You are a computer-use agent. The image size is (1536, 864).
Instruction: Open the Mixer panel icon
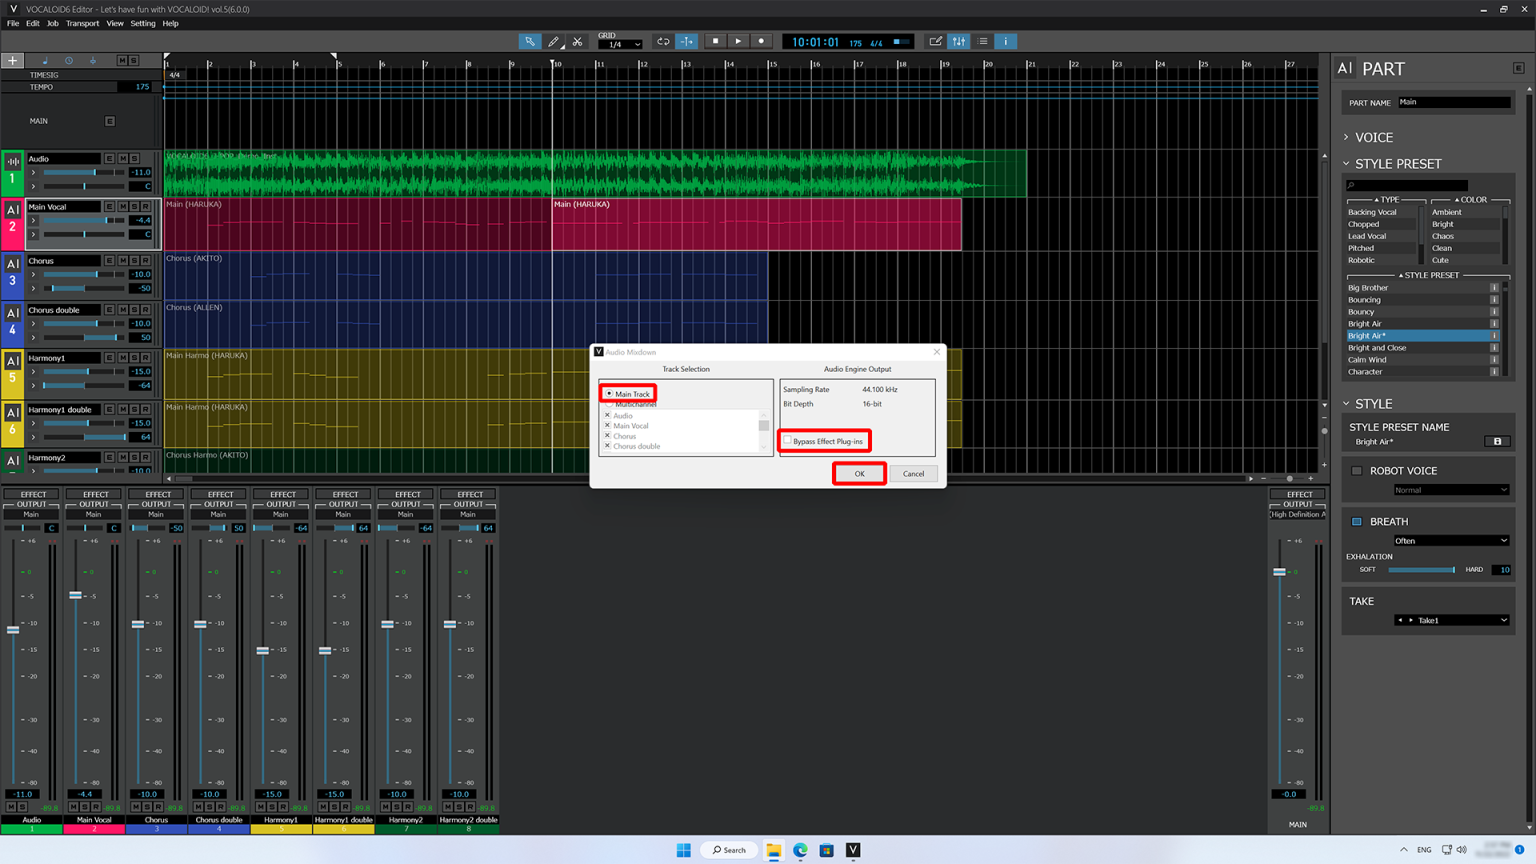(958, 41)
